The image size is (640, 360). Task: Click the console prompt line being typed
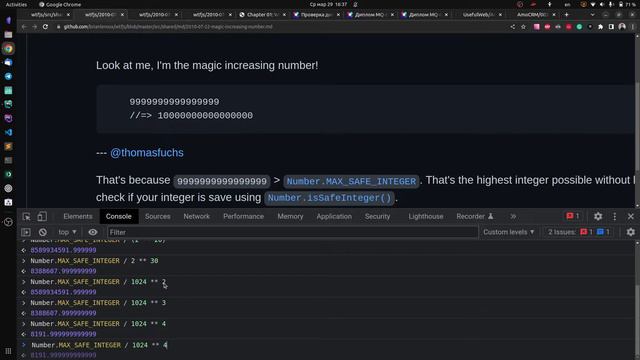[x=99, y=345]
